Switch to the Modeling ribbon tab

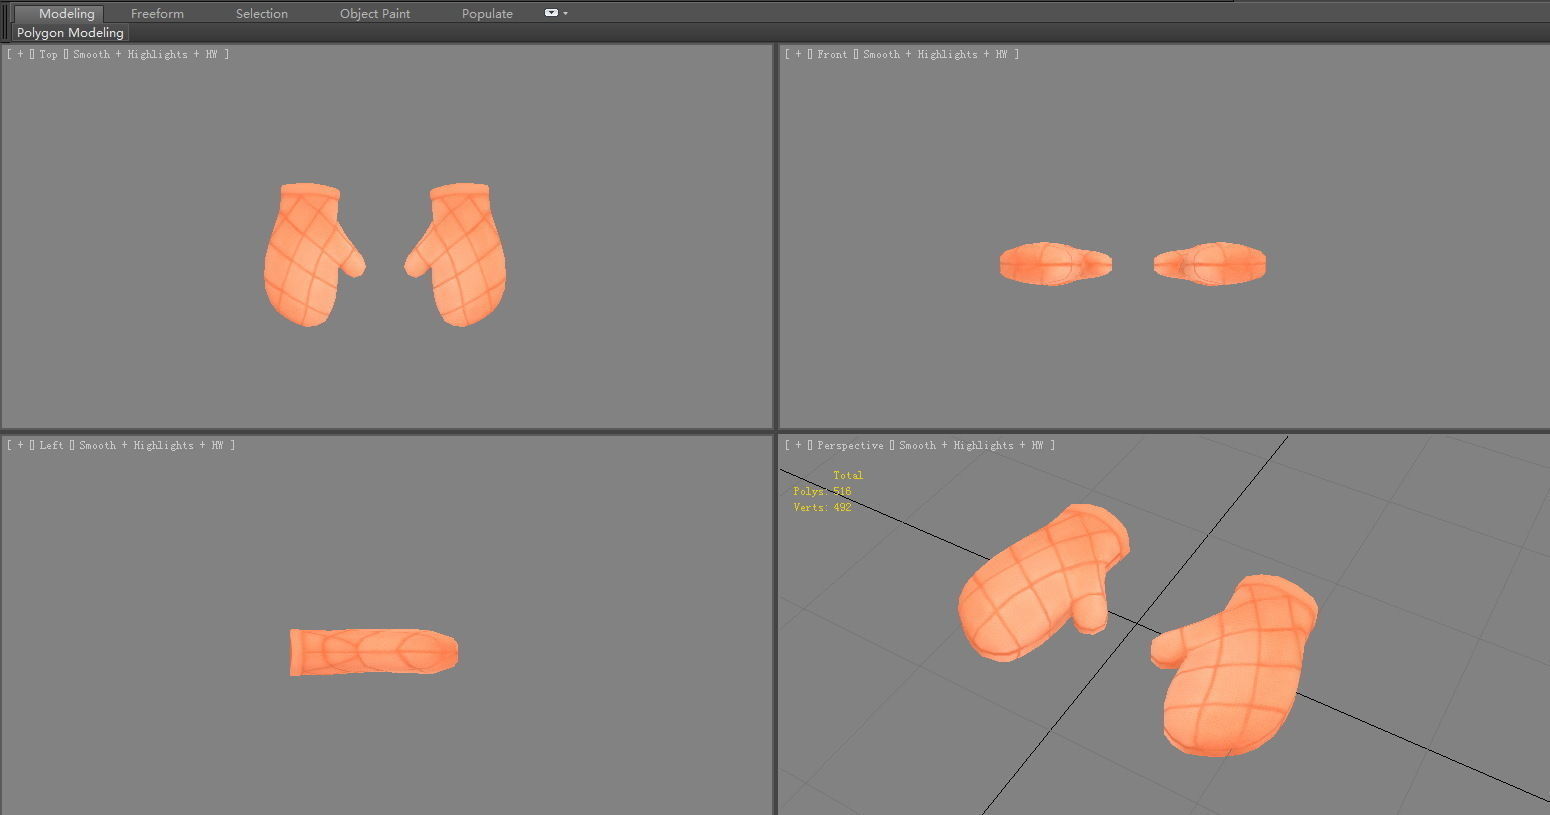pos(66,13)
